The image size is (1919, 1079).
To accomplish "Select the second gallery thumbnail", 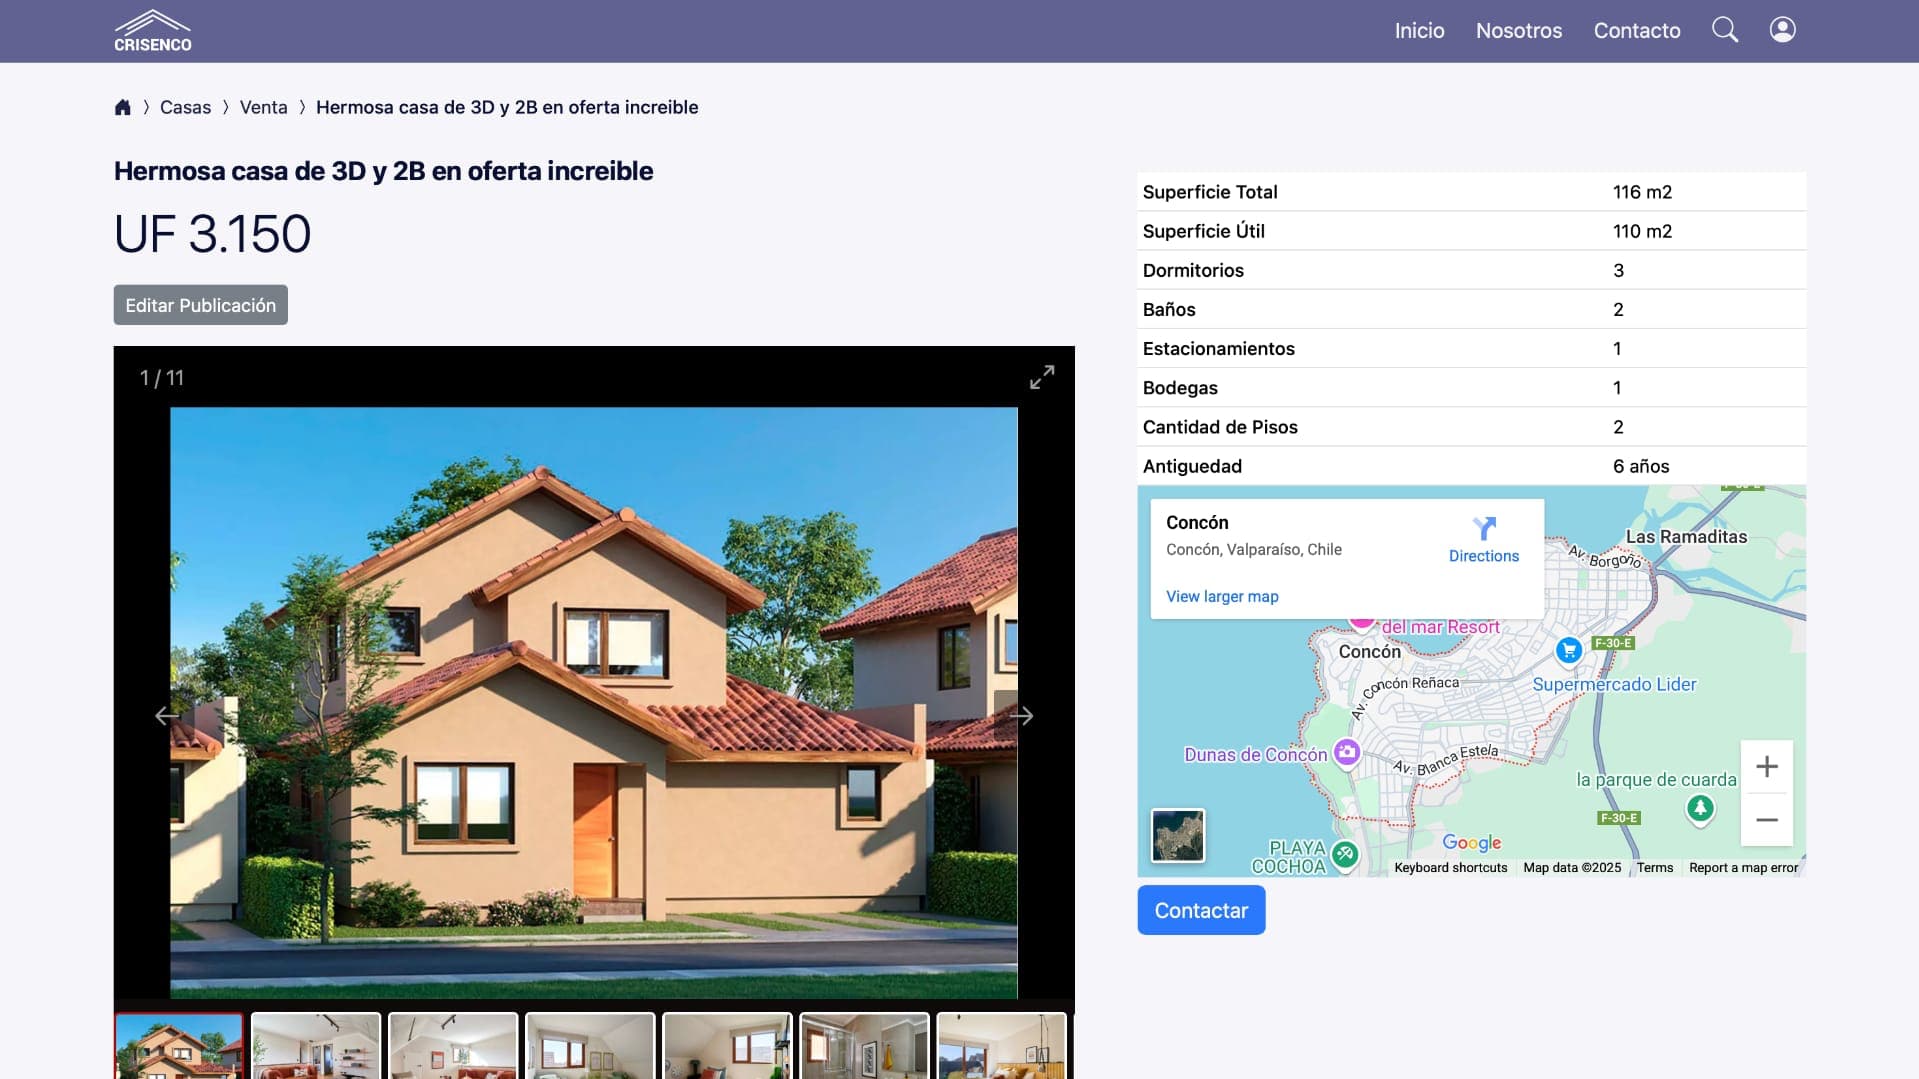I will tap(316, 1046).
